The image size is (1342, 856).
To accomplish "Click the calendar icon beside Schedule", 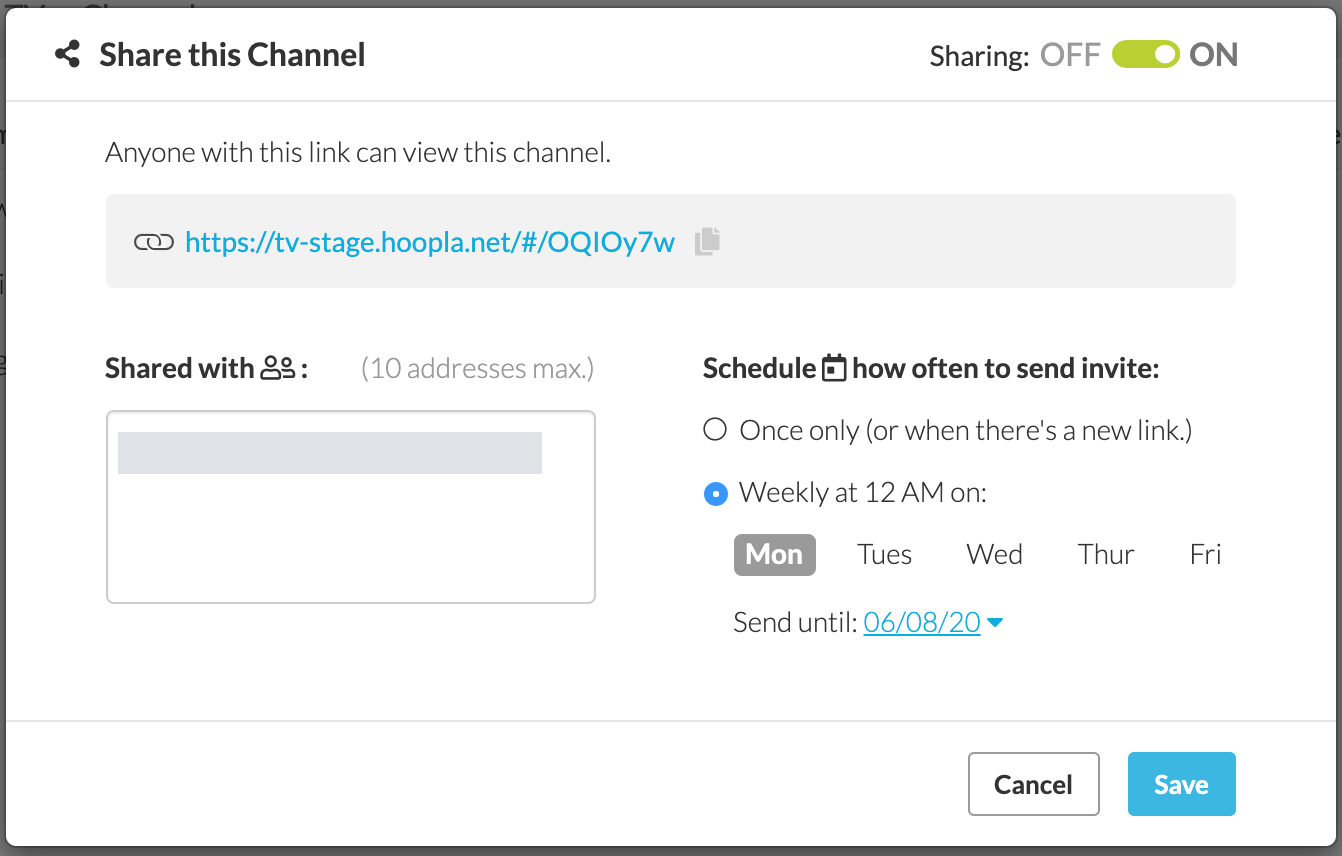I will pyautogui.click(x=834, y=368).
